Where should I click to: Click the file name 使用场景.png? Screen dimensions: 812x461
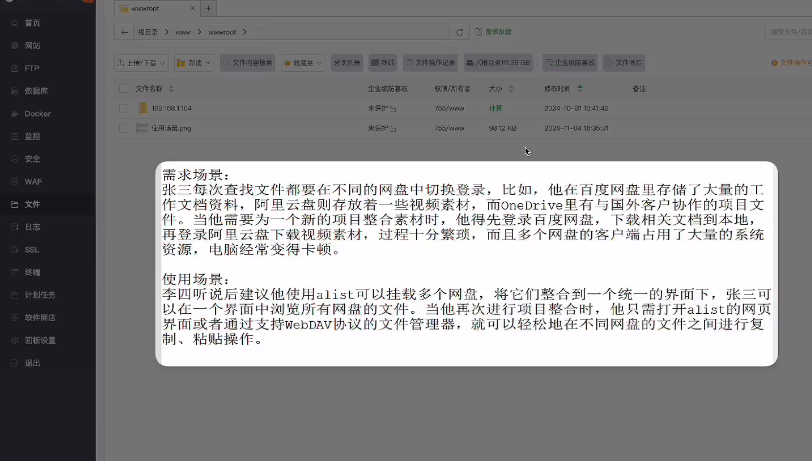(x=171, y=128)
